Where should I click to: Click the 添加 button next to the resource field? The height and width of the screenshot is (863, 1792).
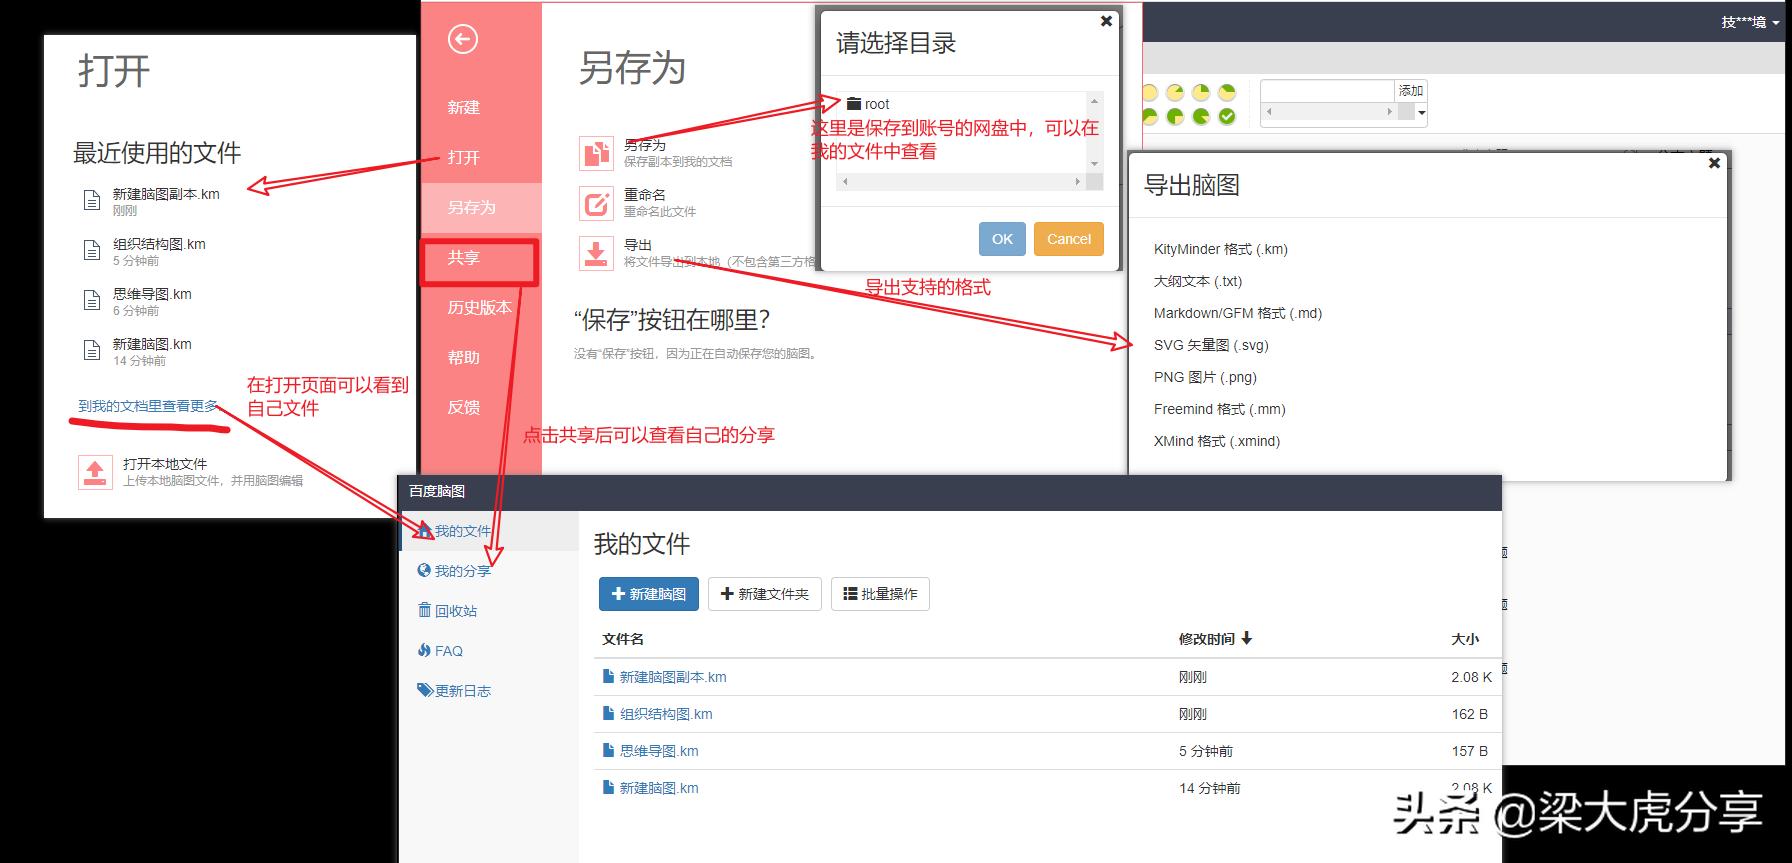[x=1411, y=91]
